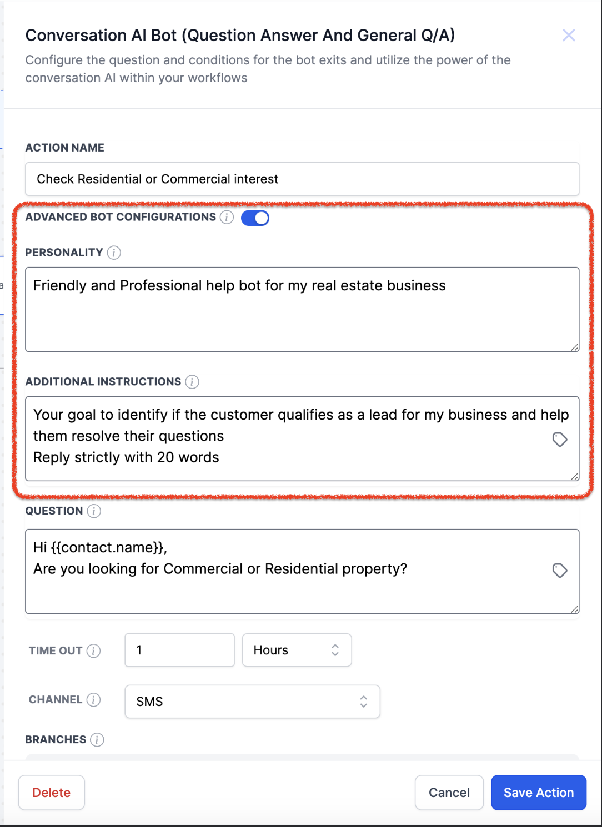Click info icon next to Advanced Bot Configurations
Image resolution: width=602 pixels, height=827 pixels.
[x=227, y=217]
